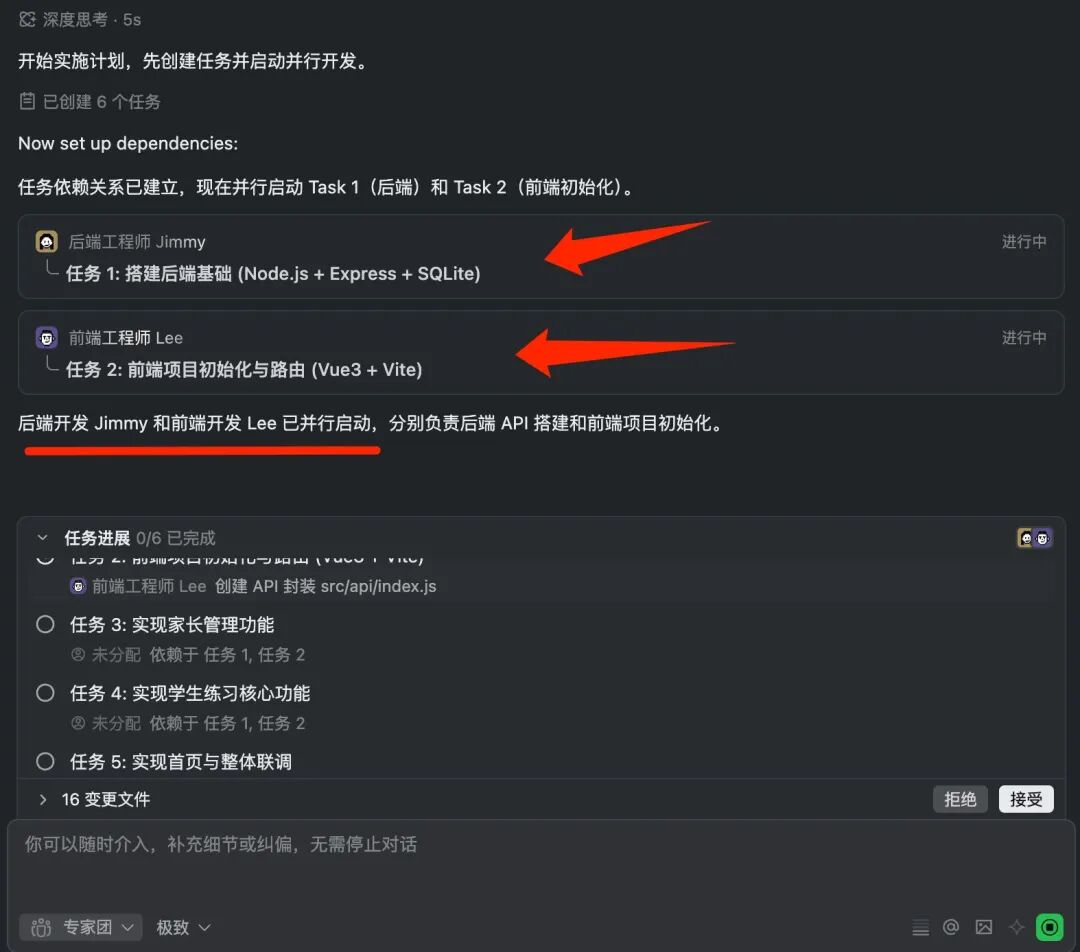Collapse the 任务进展 panel chevron
Screen dimensions: 1080x952
(x=43, y=538)
